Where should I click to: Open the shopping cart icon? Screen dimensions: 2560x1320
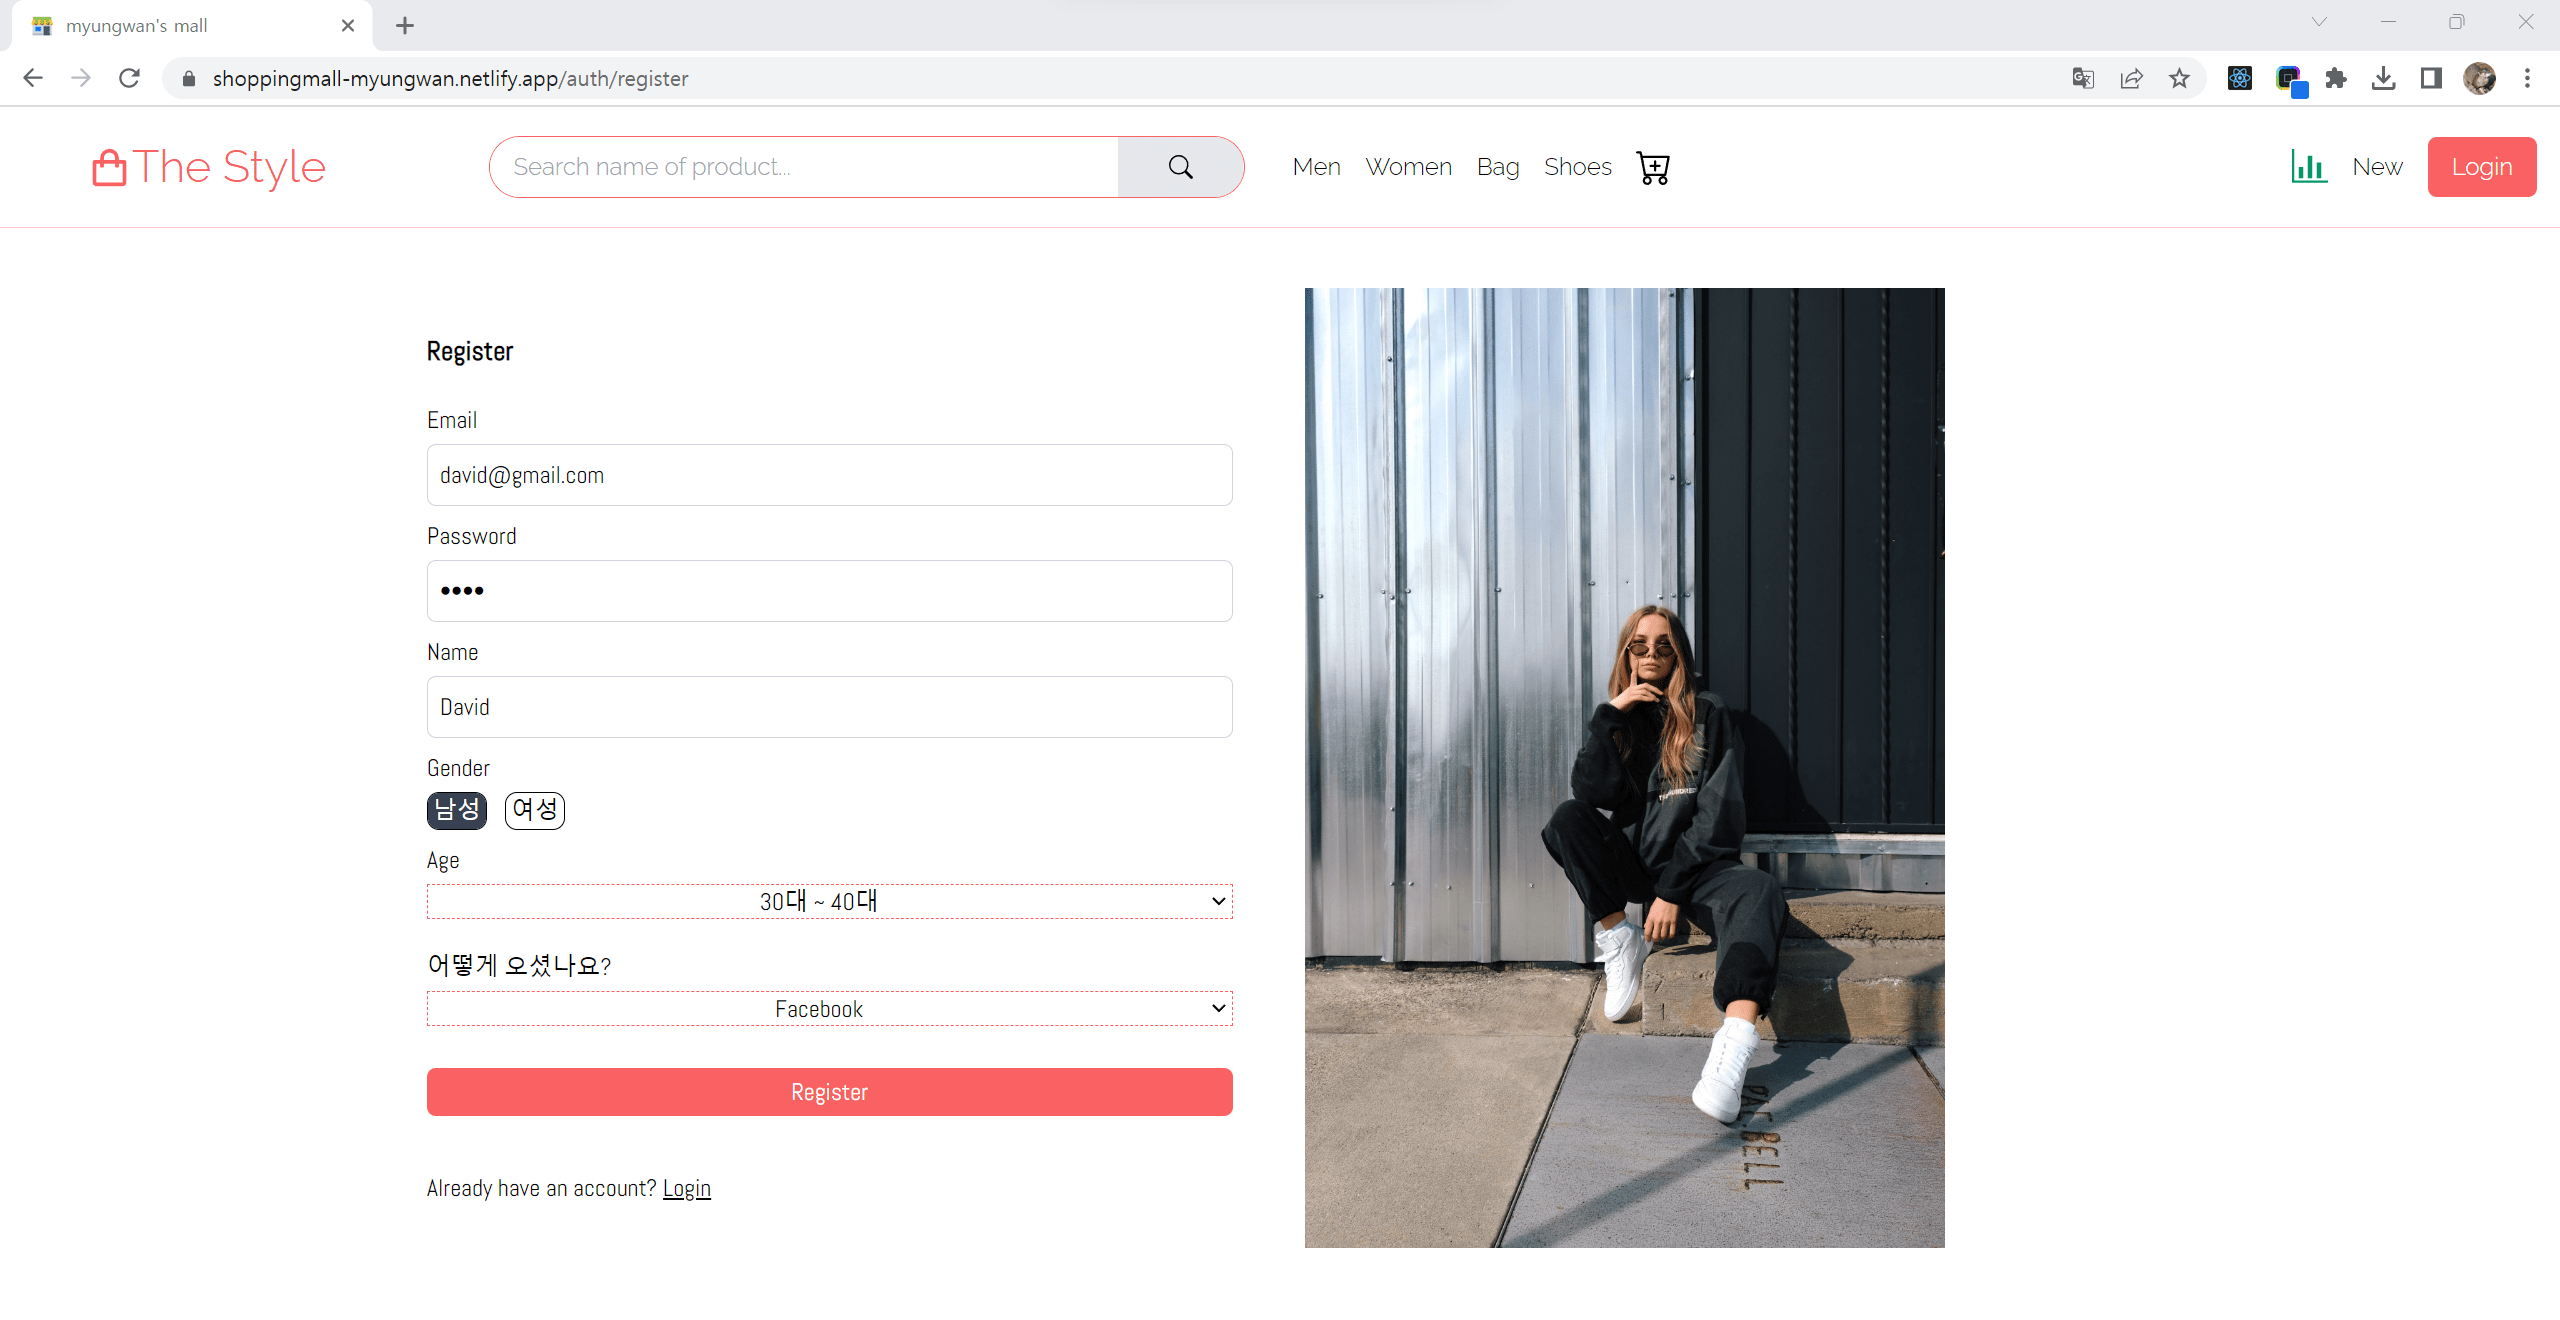click(x=1652, y=167)
